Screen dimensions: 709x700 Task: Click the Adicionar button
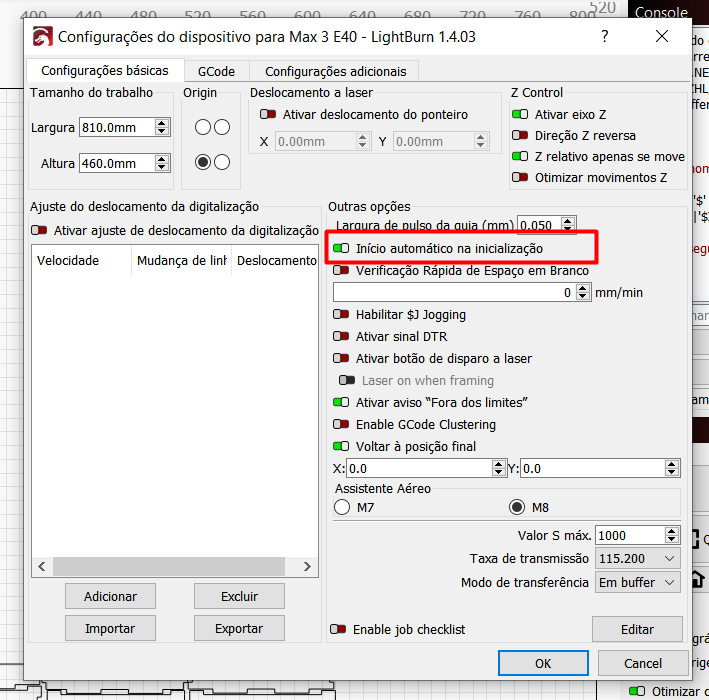pos(110,596)
